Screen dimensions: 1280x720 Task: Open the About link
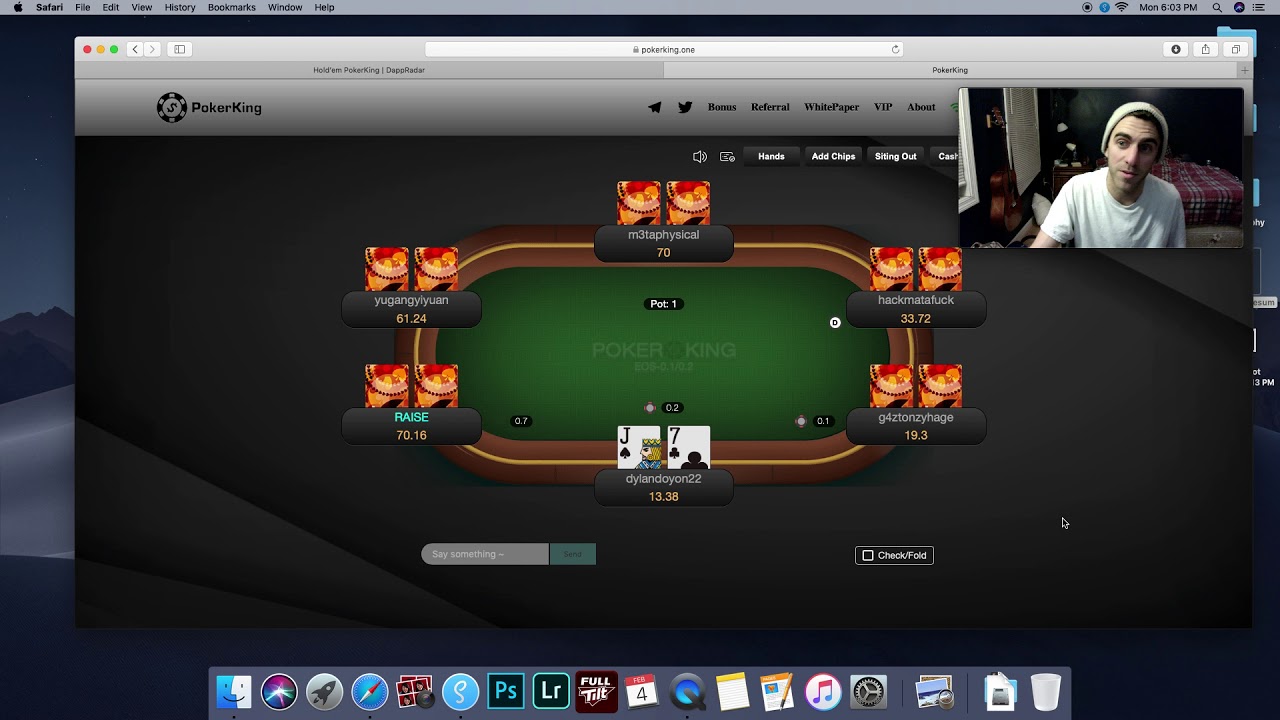[921, 107]
